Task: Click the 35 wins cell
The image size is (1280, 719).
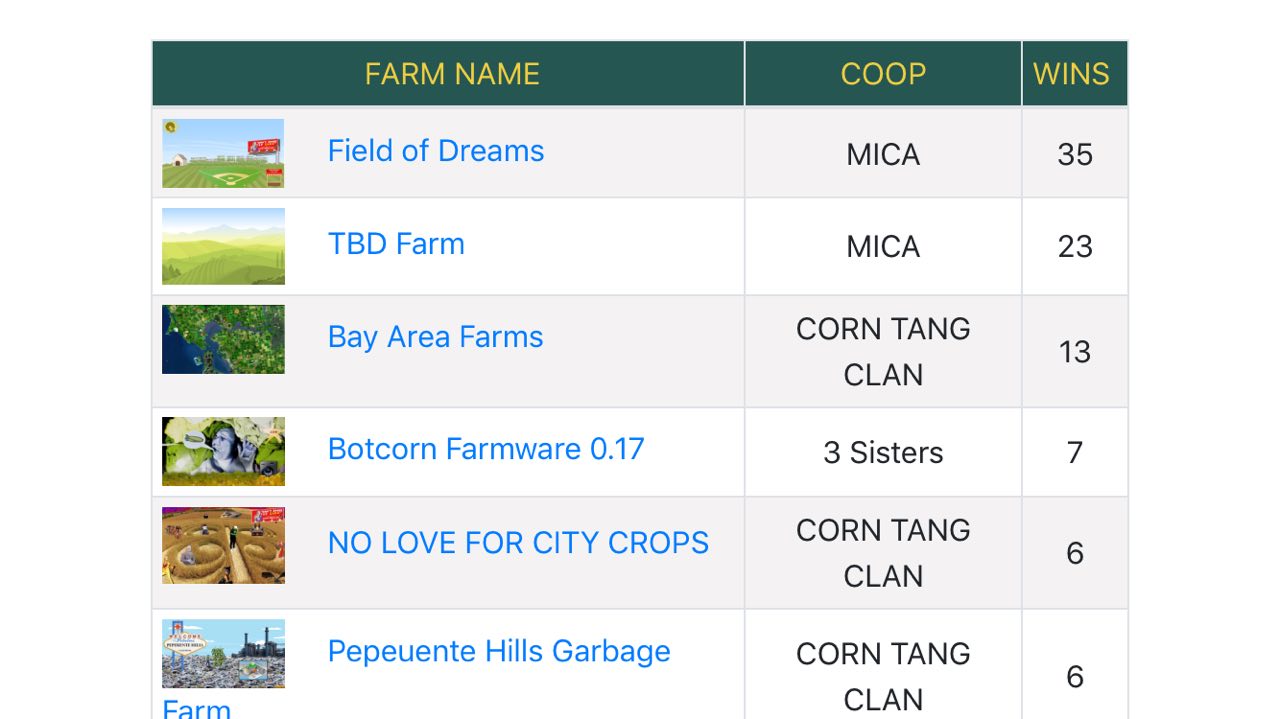Action: 1075,154
